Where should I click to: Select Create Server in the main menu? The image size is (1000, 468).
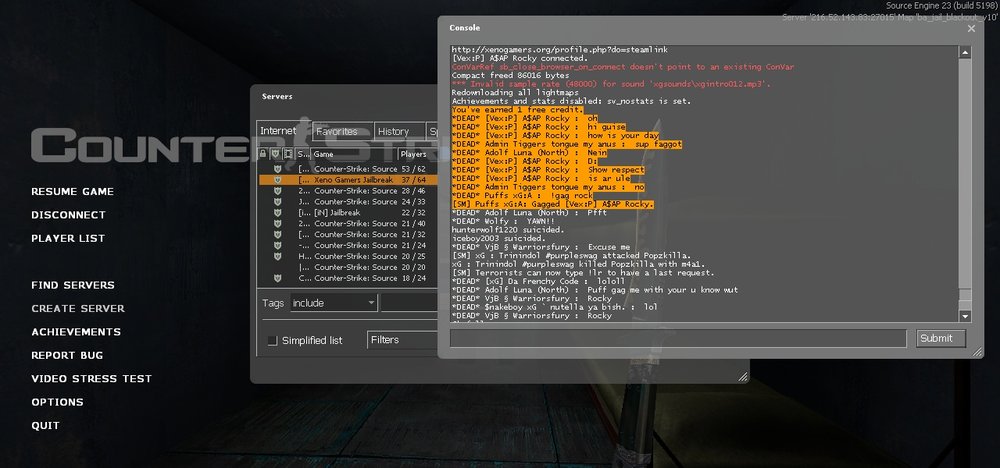tap(78, 309)
